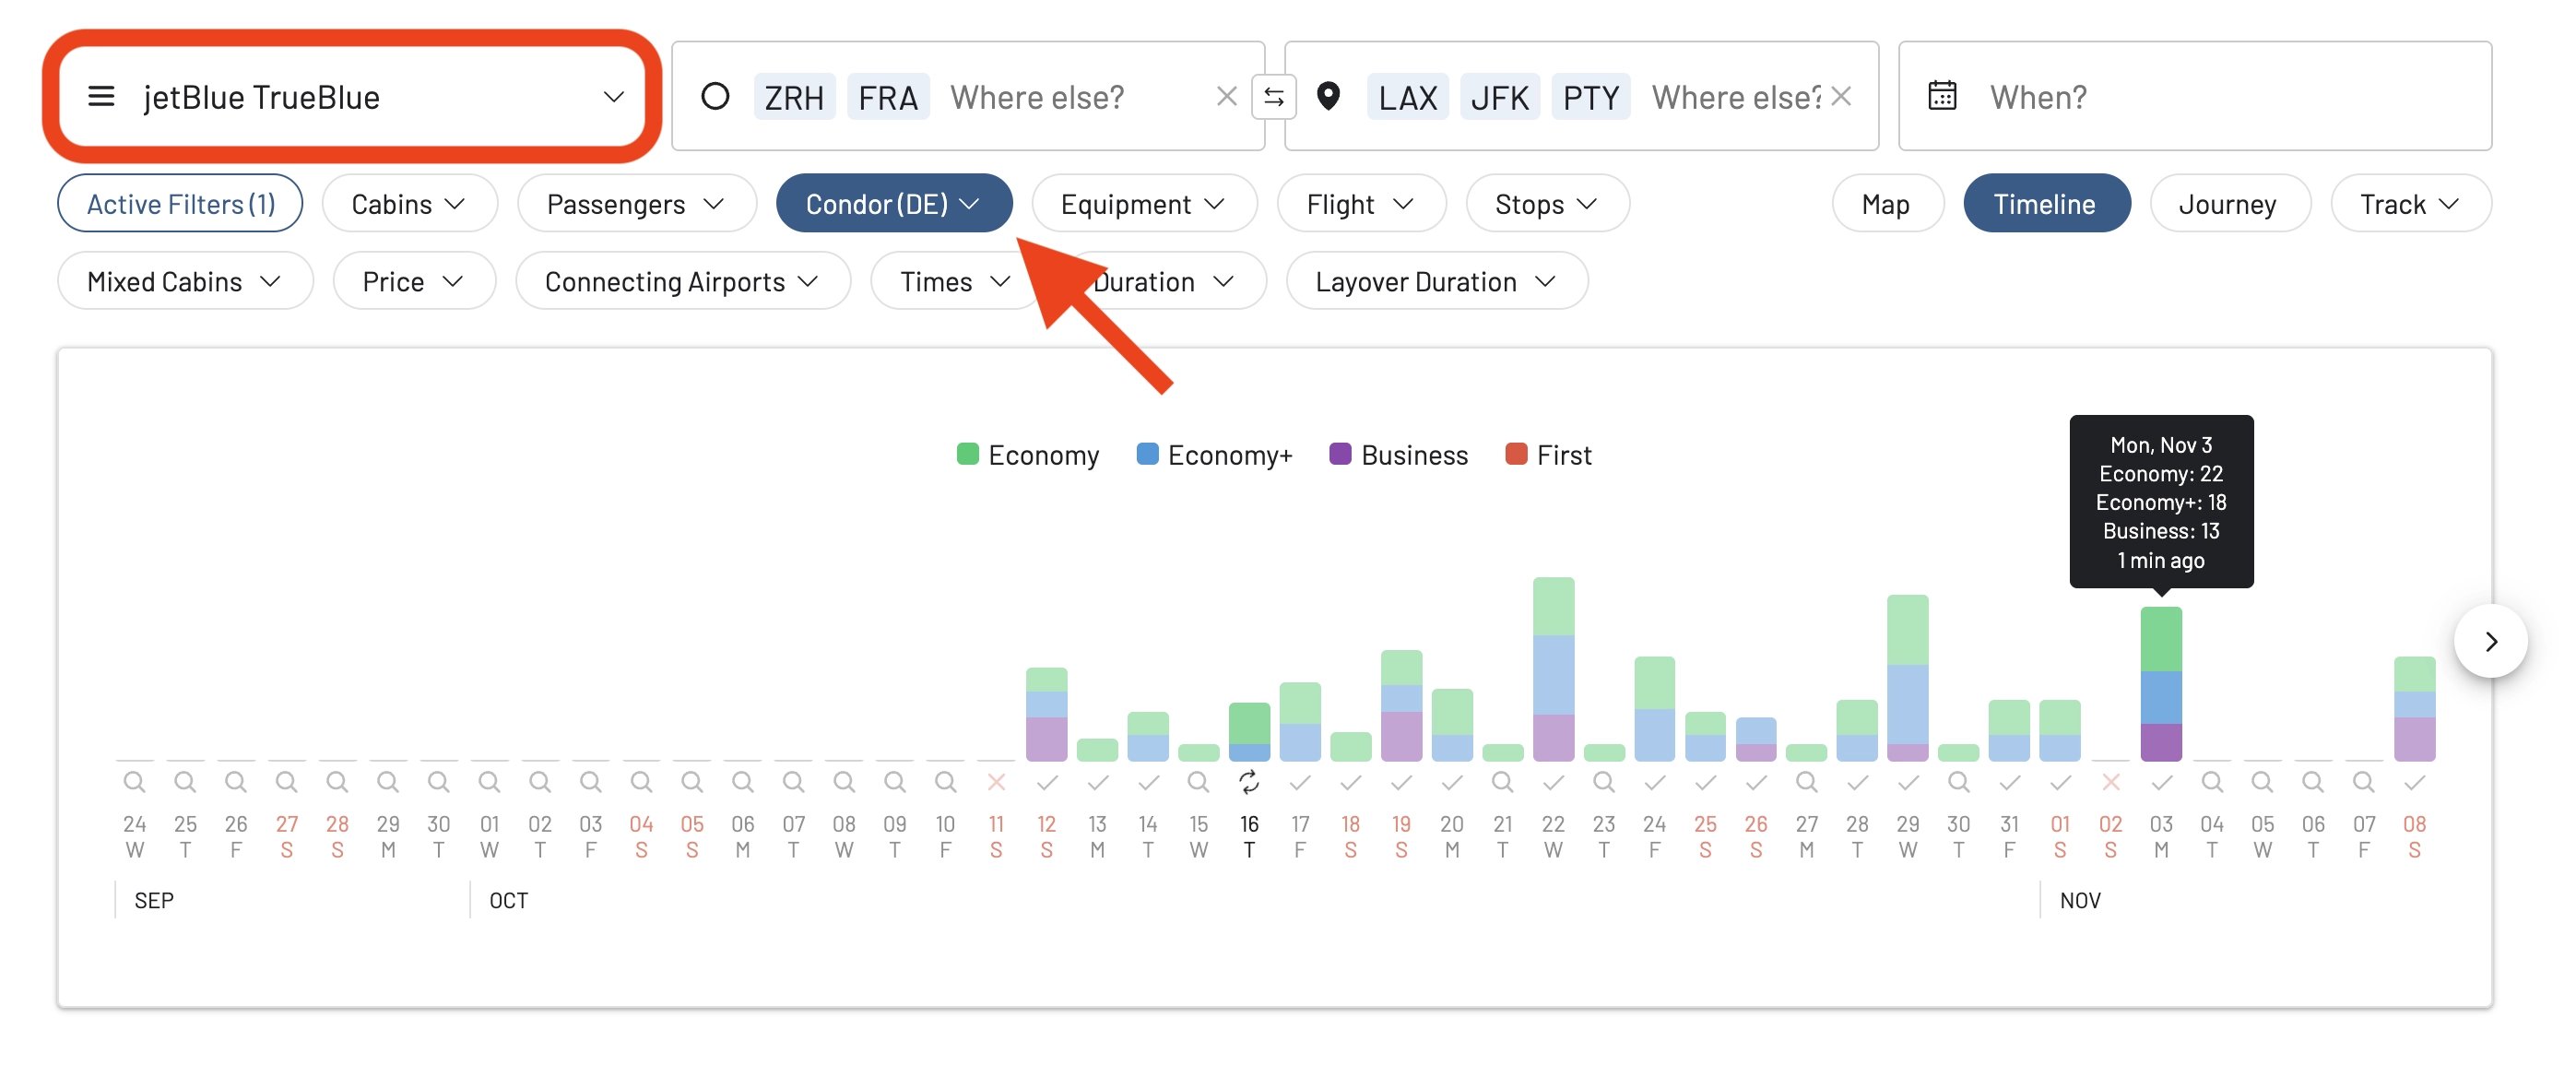Viewport: 2576px width, 1077px height.
Task: Select the Oct 29 availability bar
Action: point(1907,678)
